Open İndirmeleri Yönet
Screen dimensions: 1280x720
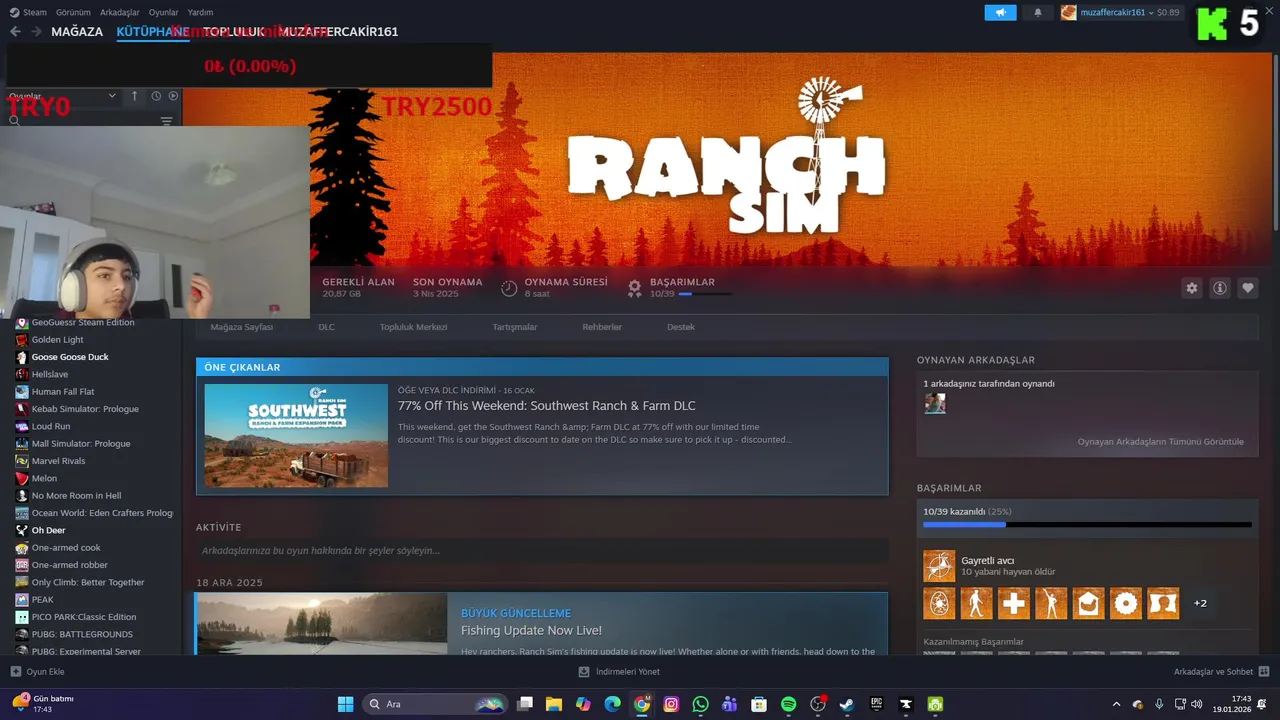click(x=620, y=672)
